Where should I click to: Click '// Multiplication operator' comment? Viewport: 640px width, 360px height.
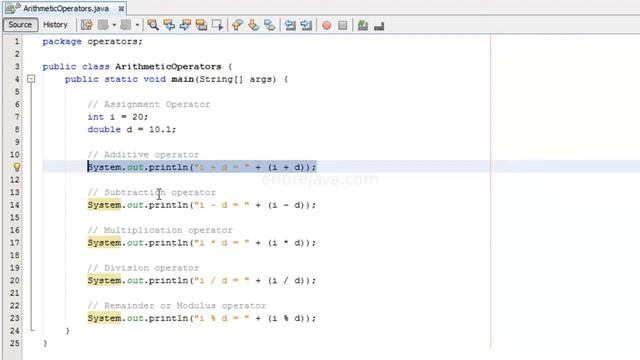coord(160,230)
